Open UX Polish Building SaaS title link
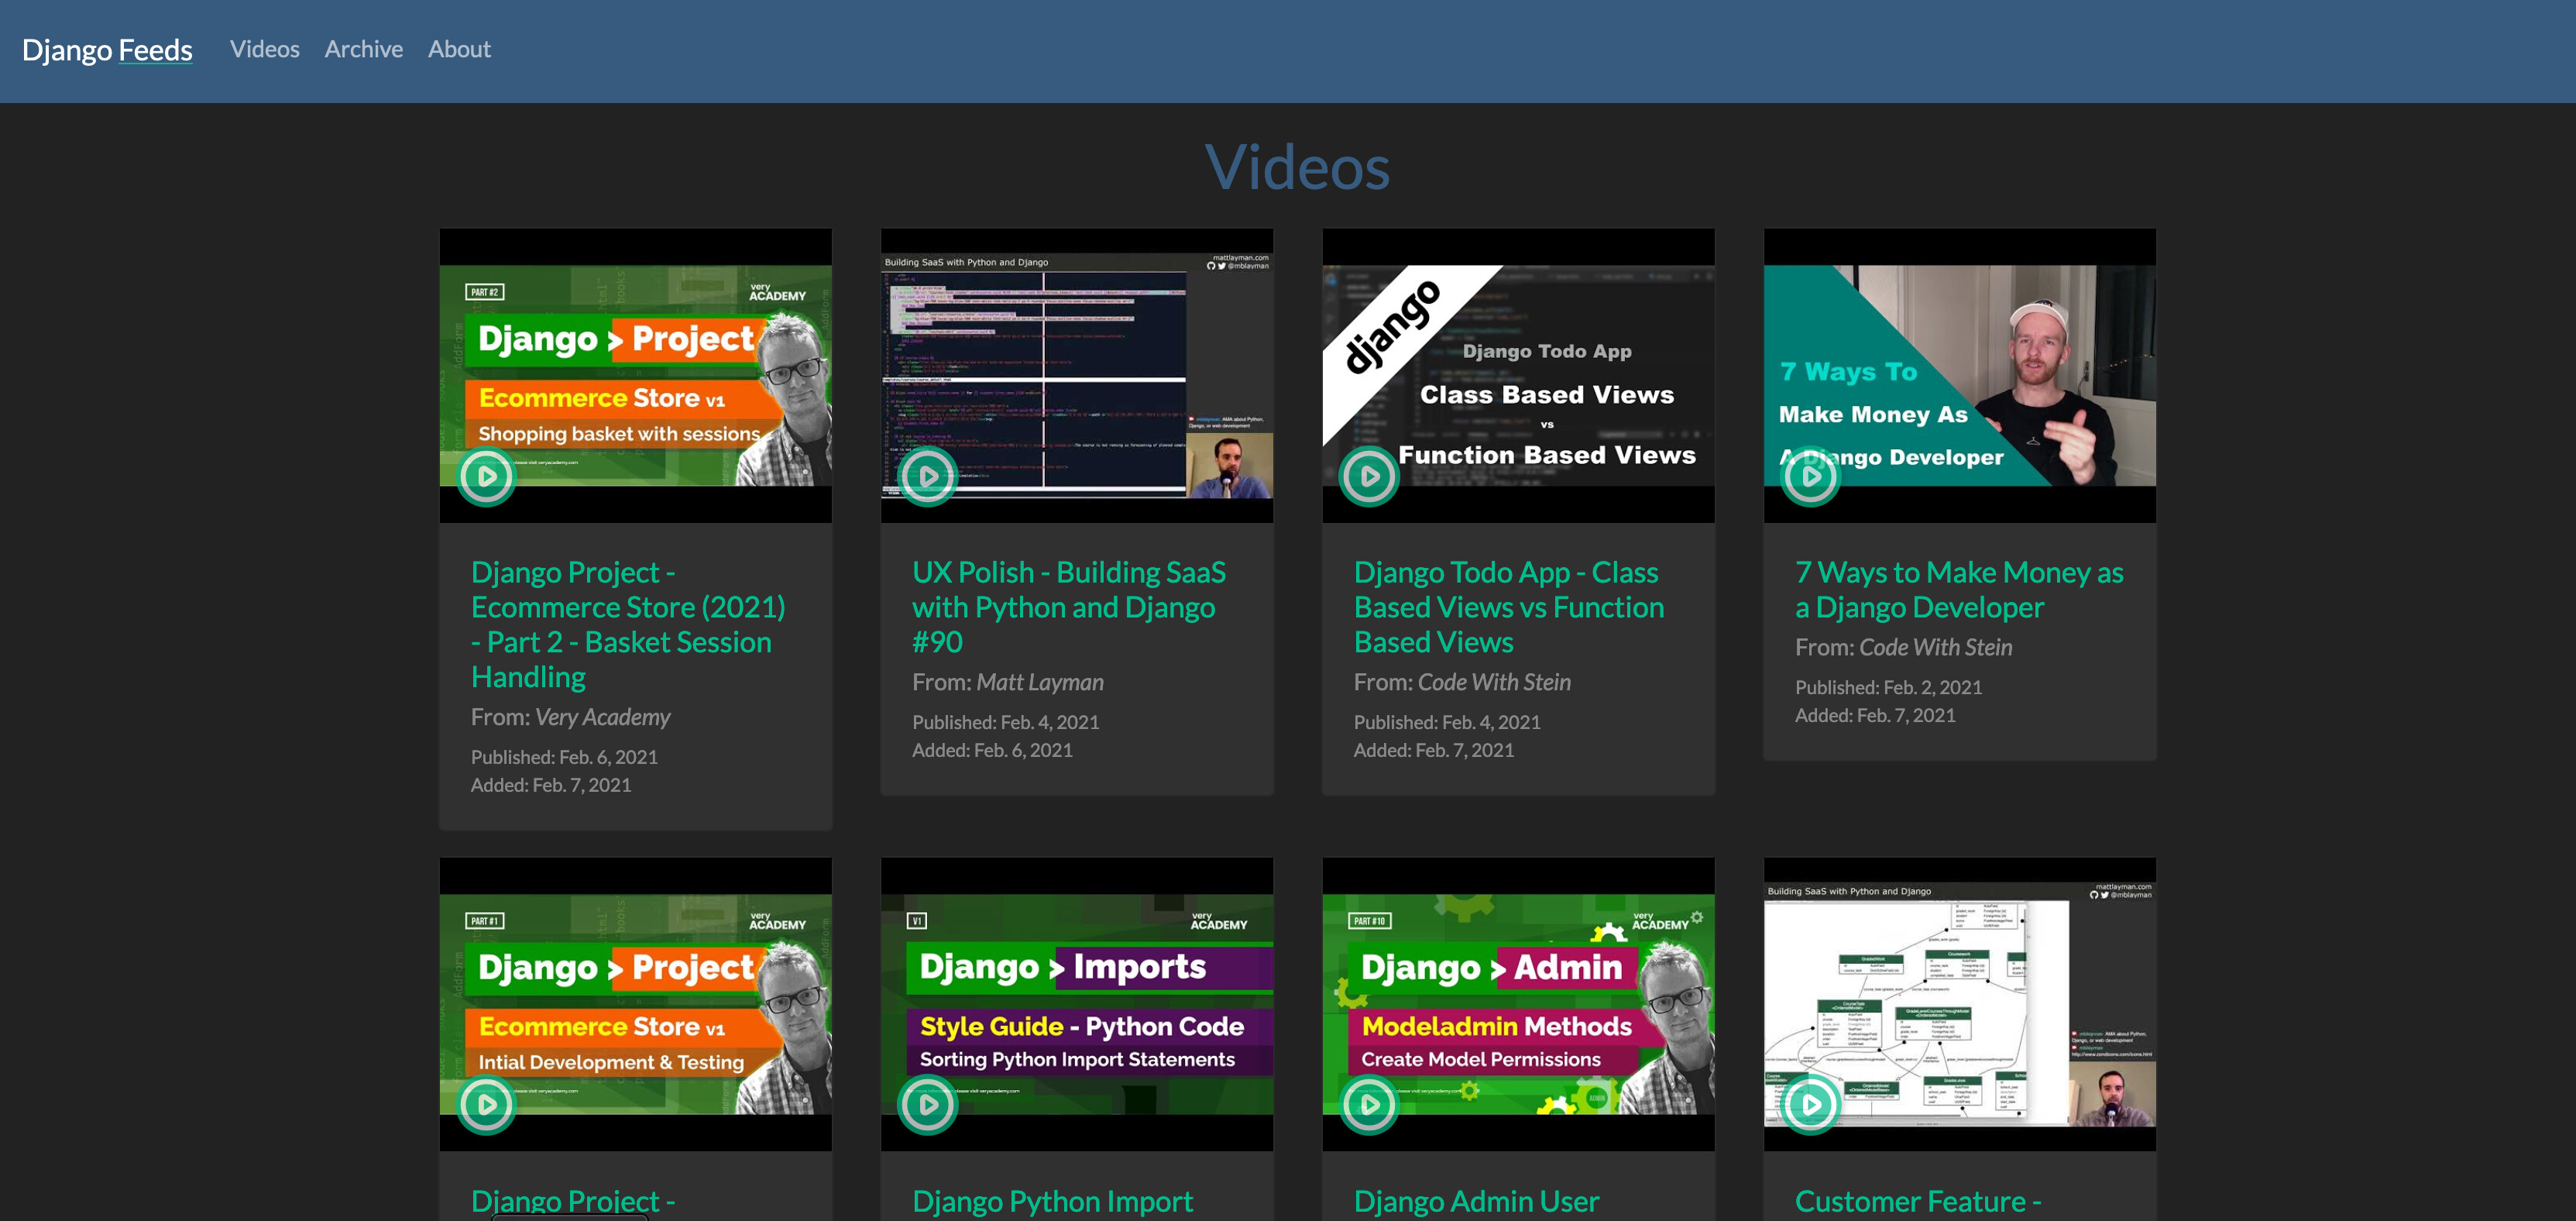Image resolution: width=2576 pixels, height=1221 pixels. (x=1068, y=606)
